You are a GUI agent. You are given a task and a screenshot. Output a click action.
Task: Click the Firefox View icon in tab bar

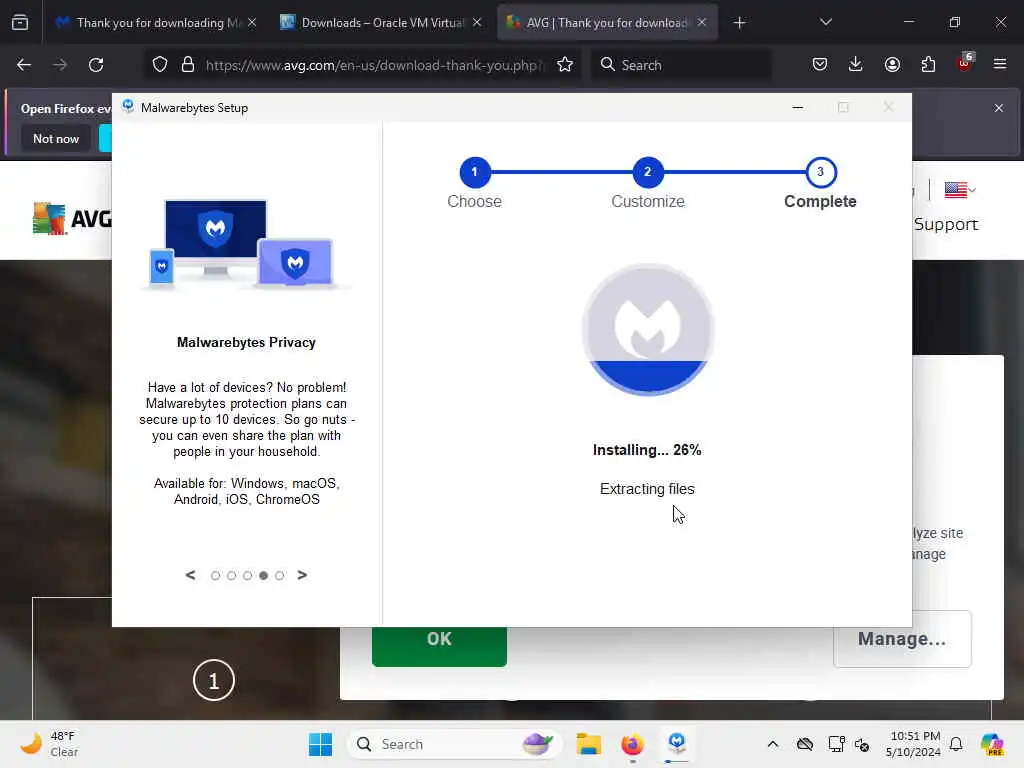[20, 23]
